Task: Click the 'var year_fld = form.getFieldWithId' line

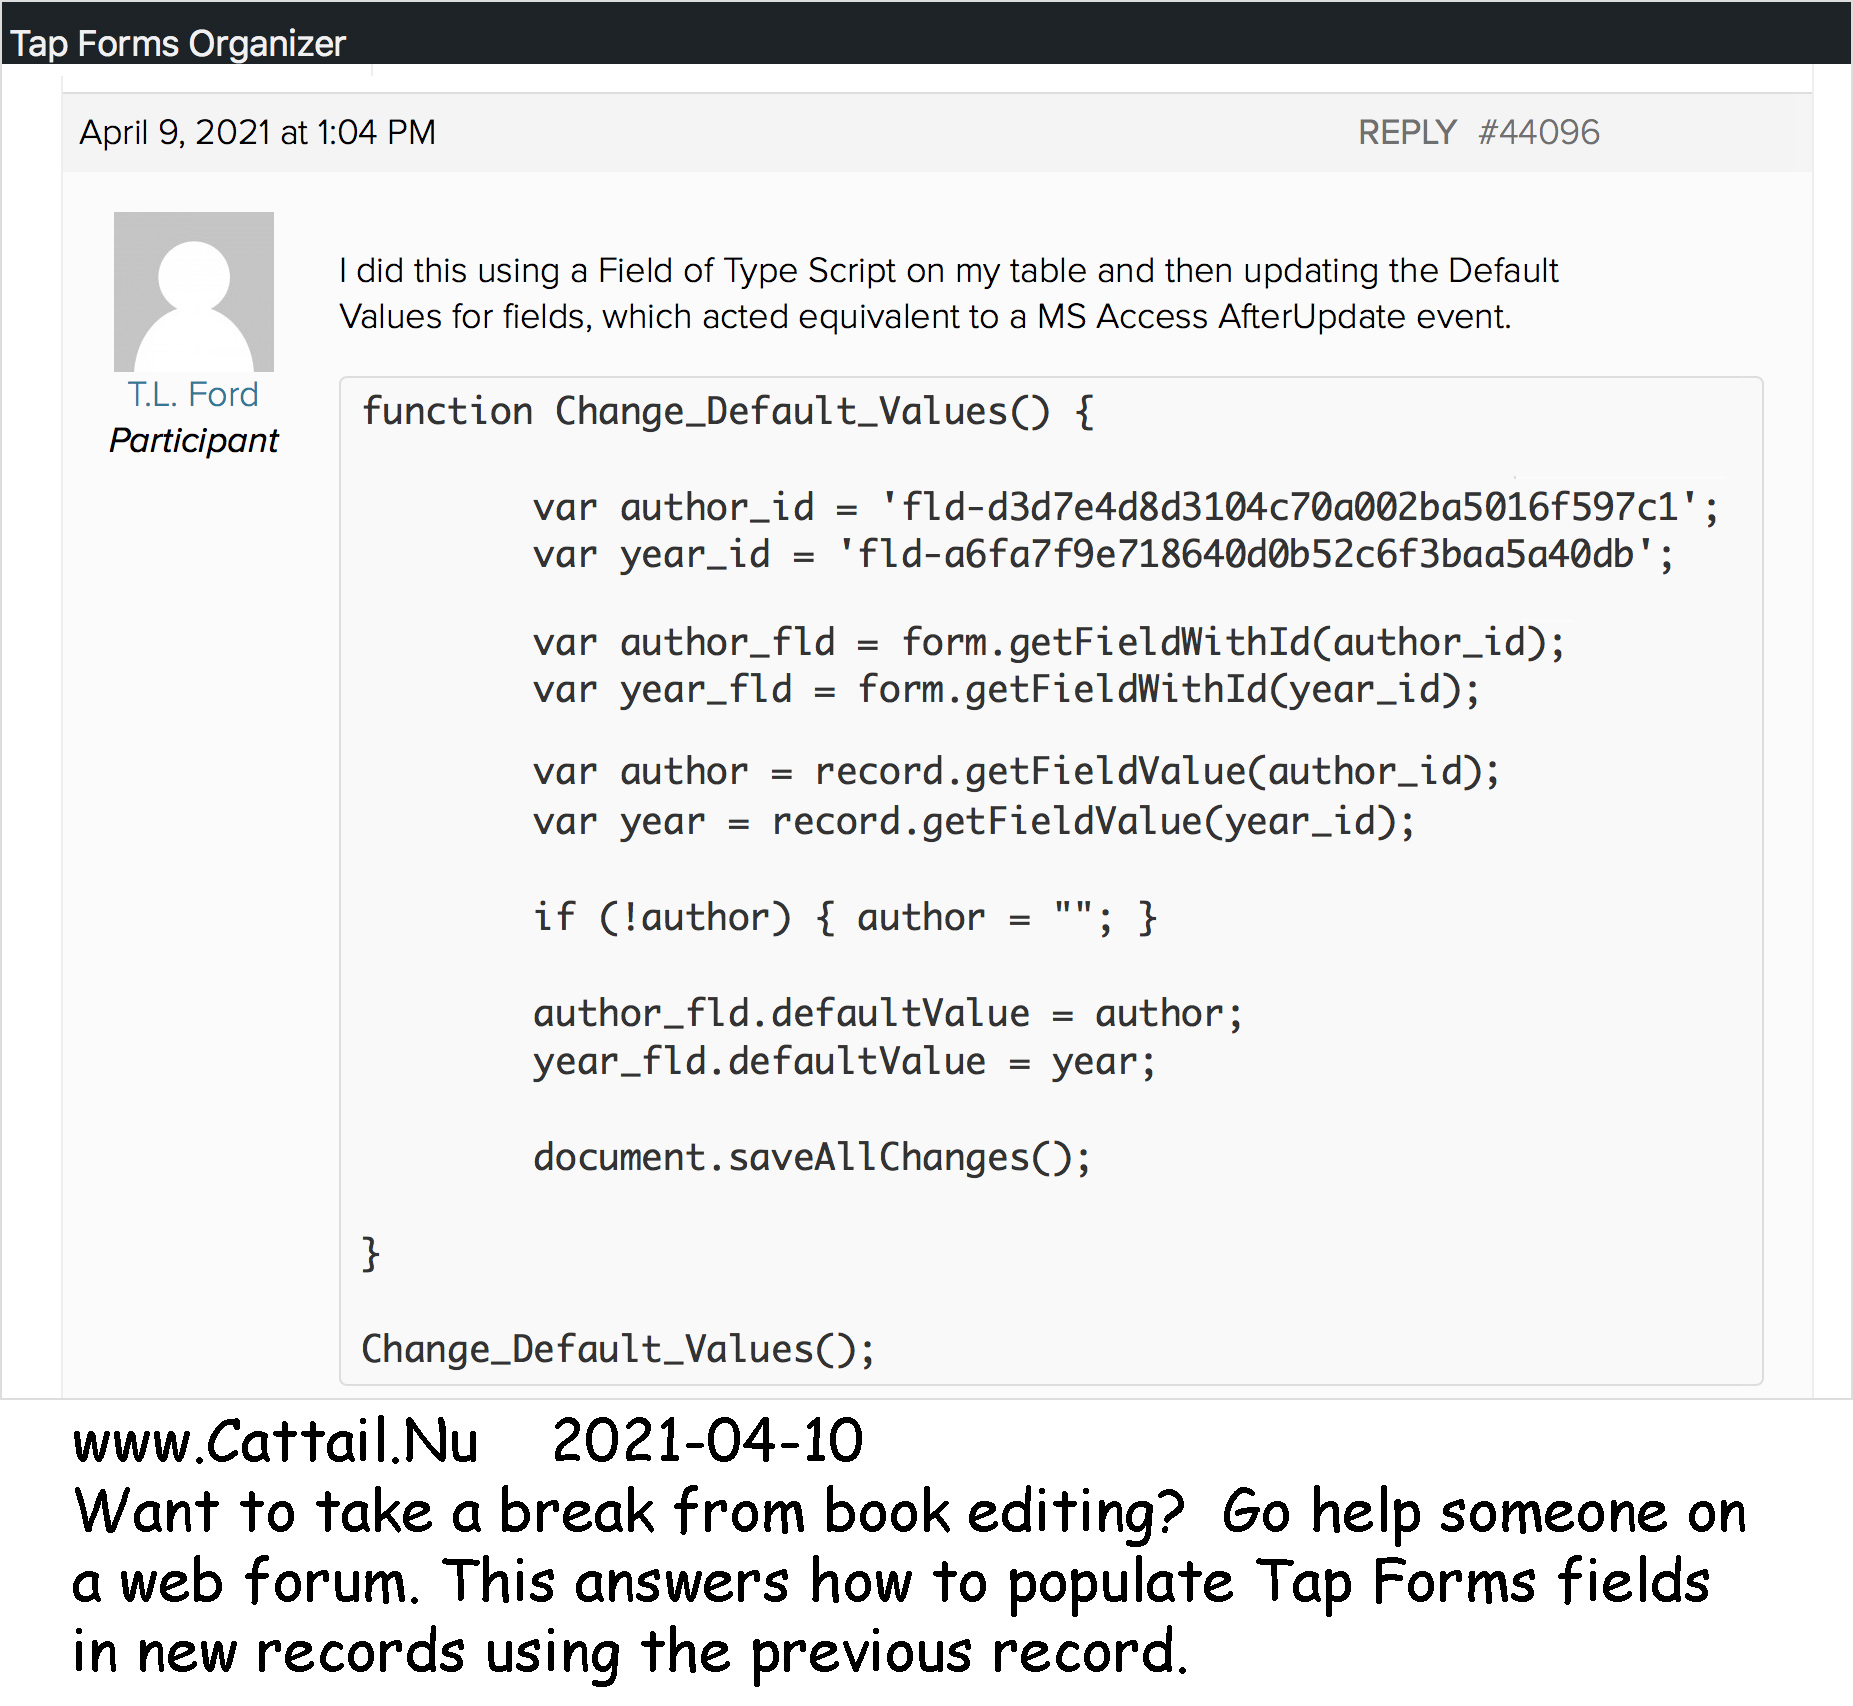Action: coord(1006,689)
